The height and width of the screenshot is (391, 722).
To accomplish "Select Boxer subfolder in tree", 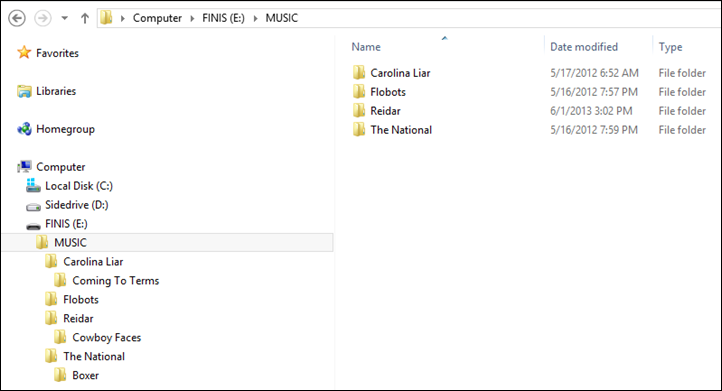I will (x=85, y=375).
